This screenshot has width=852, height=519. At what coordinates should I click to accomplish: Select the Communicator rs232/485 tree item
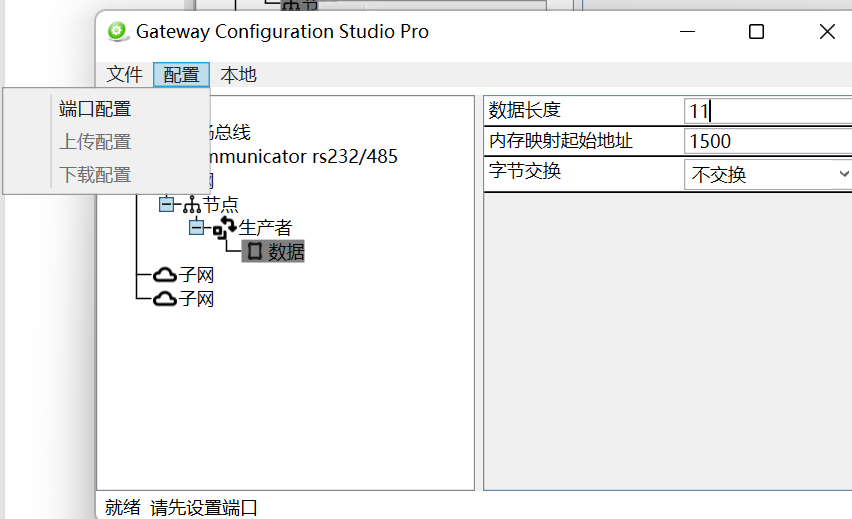300,156
